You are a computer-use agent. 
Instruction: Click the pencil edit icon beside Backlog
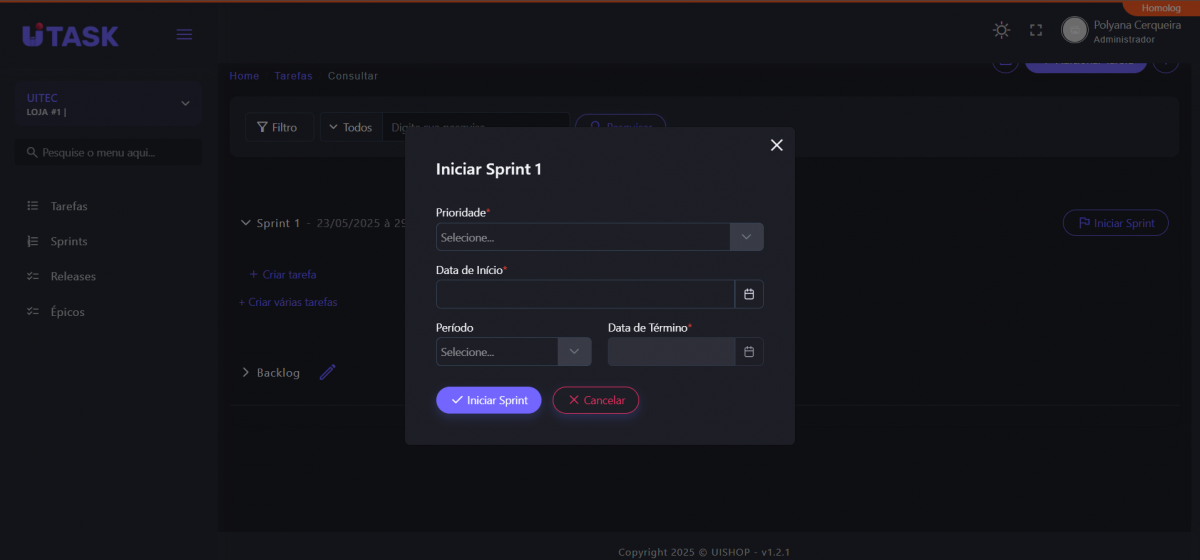pos(327,373)
